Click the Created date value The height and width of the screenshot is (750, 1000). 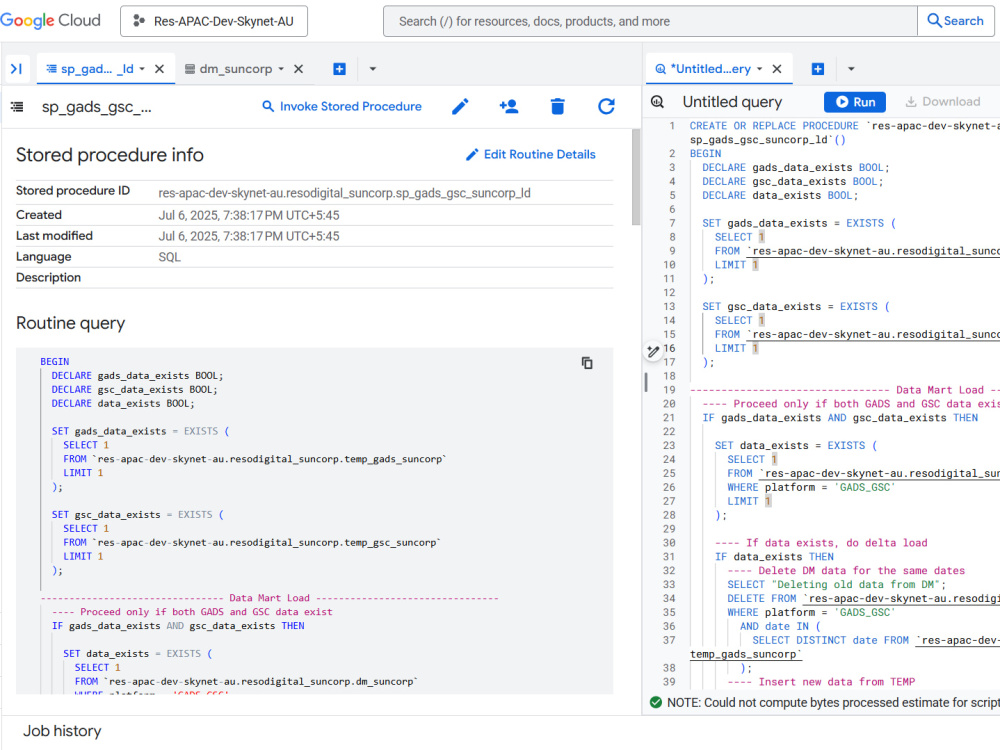point(249,215)
